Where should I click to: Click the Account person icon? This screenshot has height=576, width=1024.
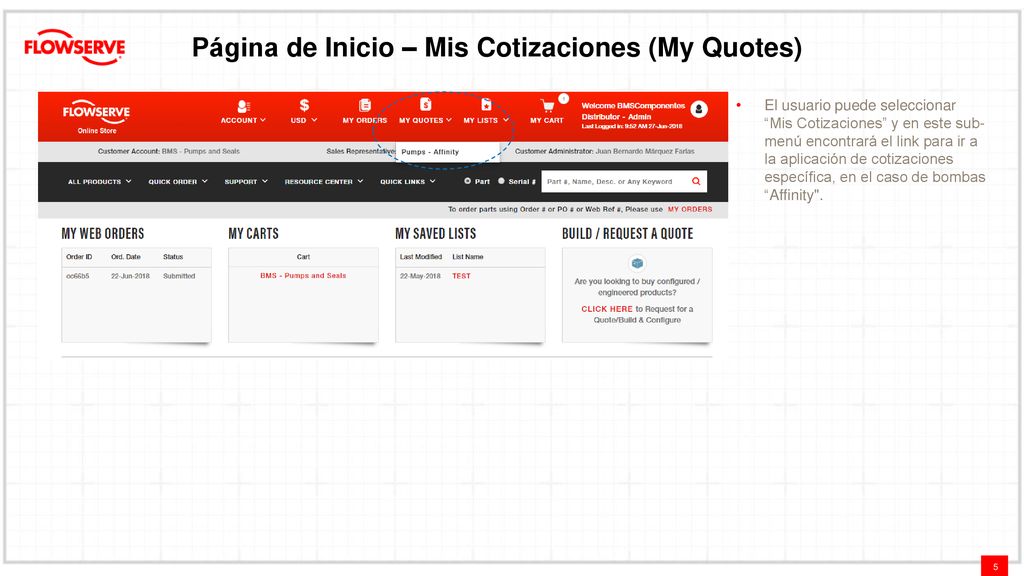(x=243, y=106)
